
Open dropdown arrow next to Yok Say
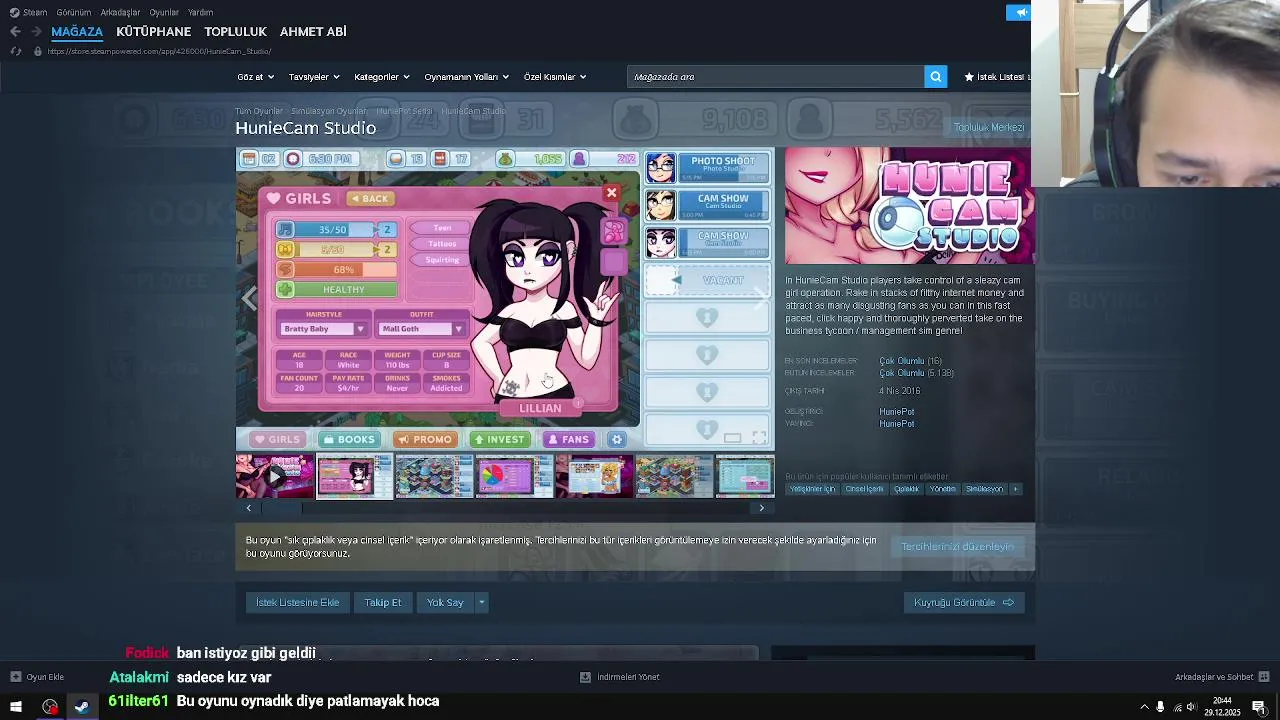(482, 602)
